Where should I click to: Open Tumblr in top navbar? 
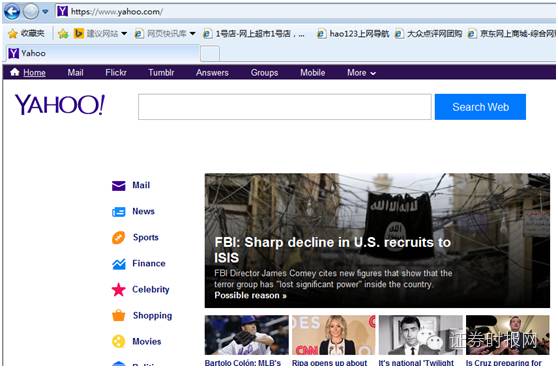(x=161, y=73)
